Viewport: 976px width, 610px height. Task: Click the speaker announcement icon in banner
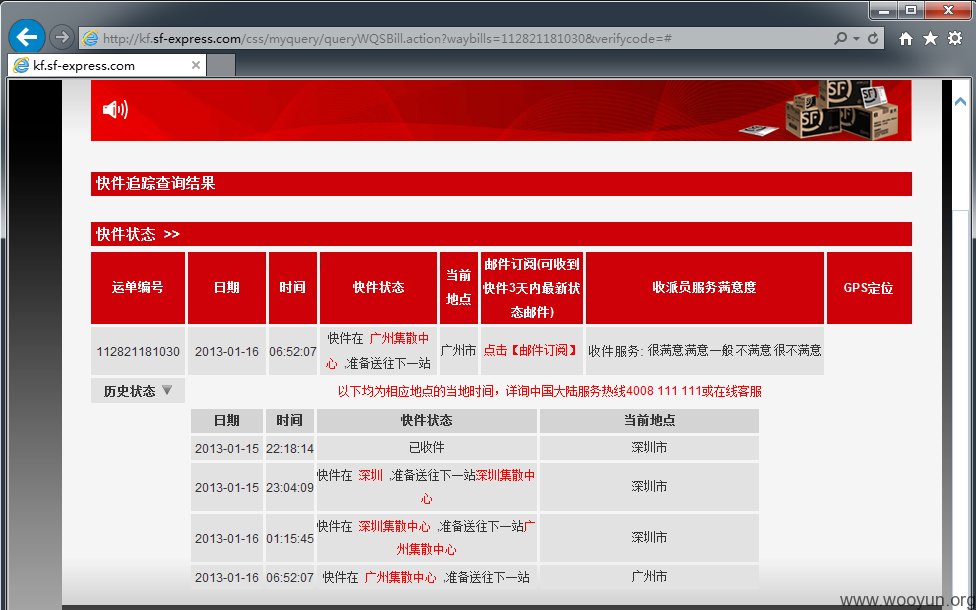click(115, 110)
